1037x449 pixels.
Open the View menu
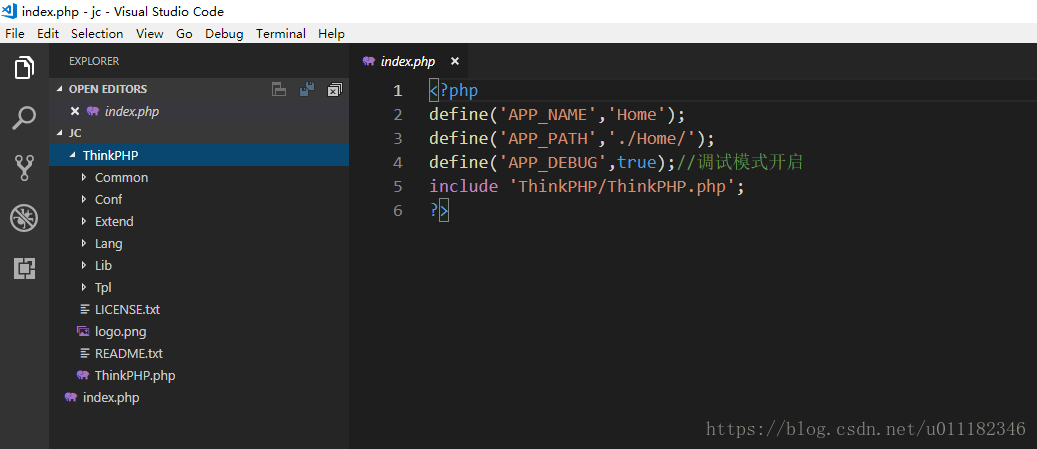click(149, 34)
